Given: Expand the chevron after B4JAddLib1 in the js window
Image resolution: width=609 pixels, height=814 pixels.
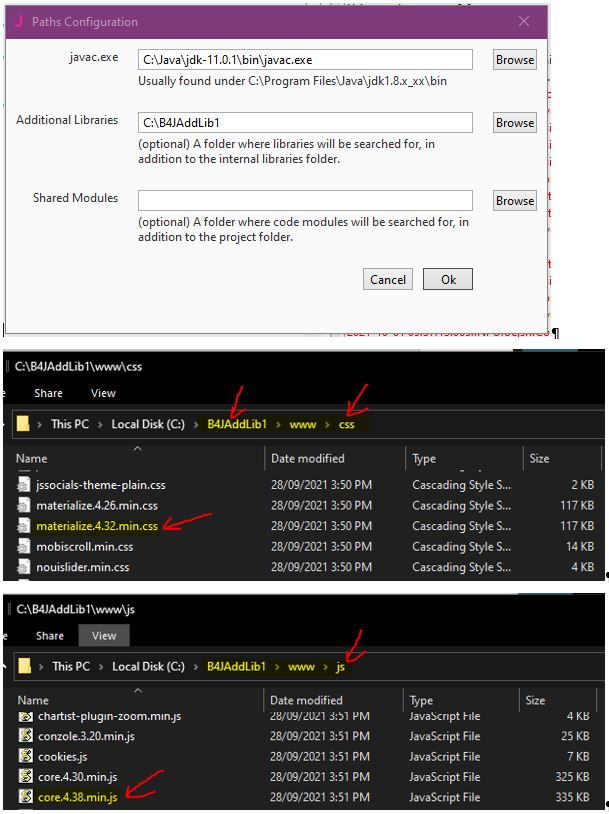Looking at the screenshot, I should click(x=278, y=667).
